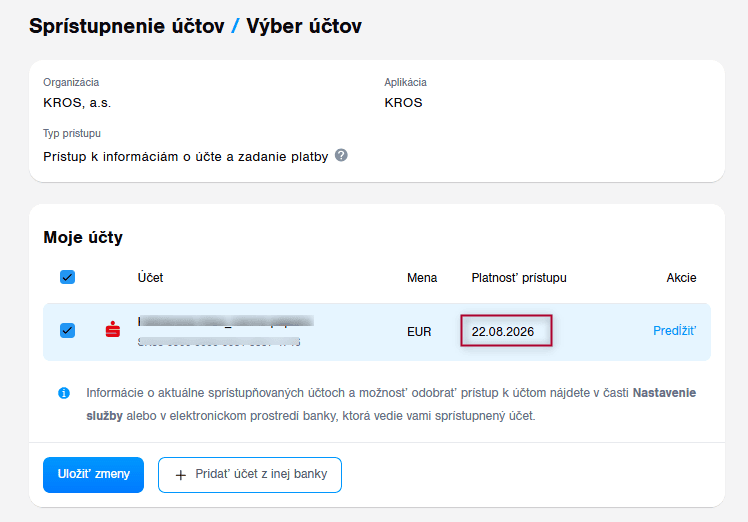The image size is (748, 522).
Task: Click the Akcie column header
Action: (681, 277)
